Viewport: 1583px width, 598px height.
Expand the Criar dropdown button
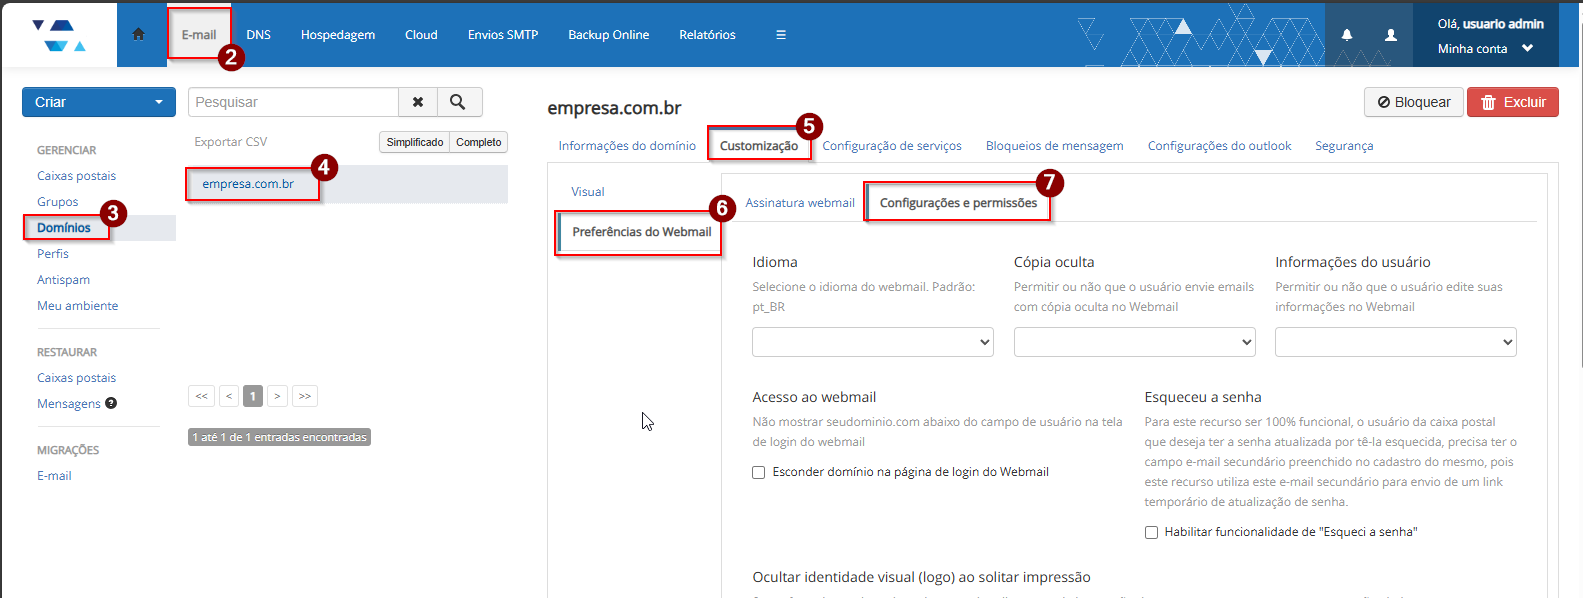coord(98,102)
